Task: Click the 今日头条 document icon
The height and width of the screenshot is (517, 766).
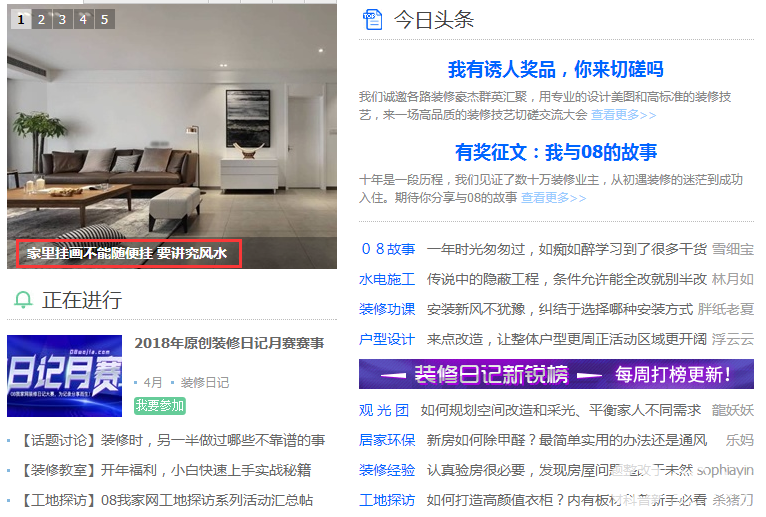Action: (372, 20)
